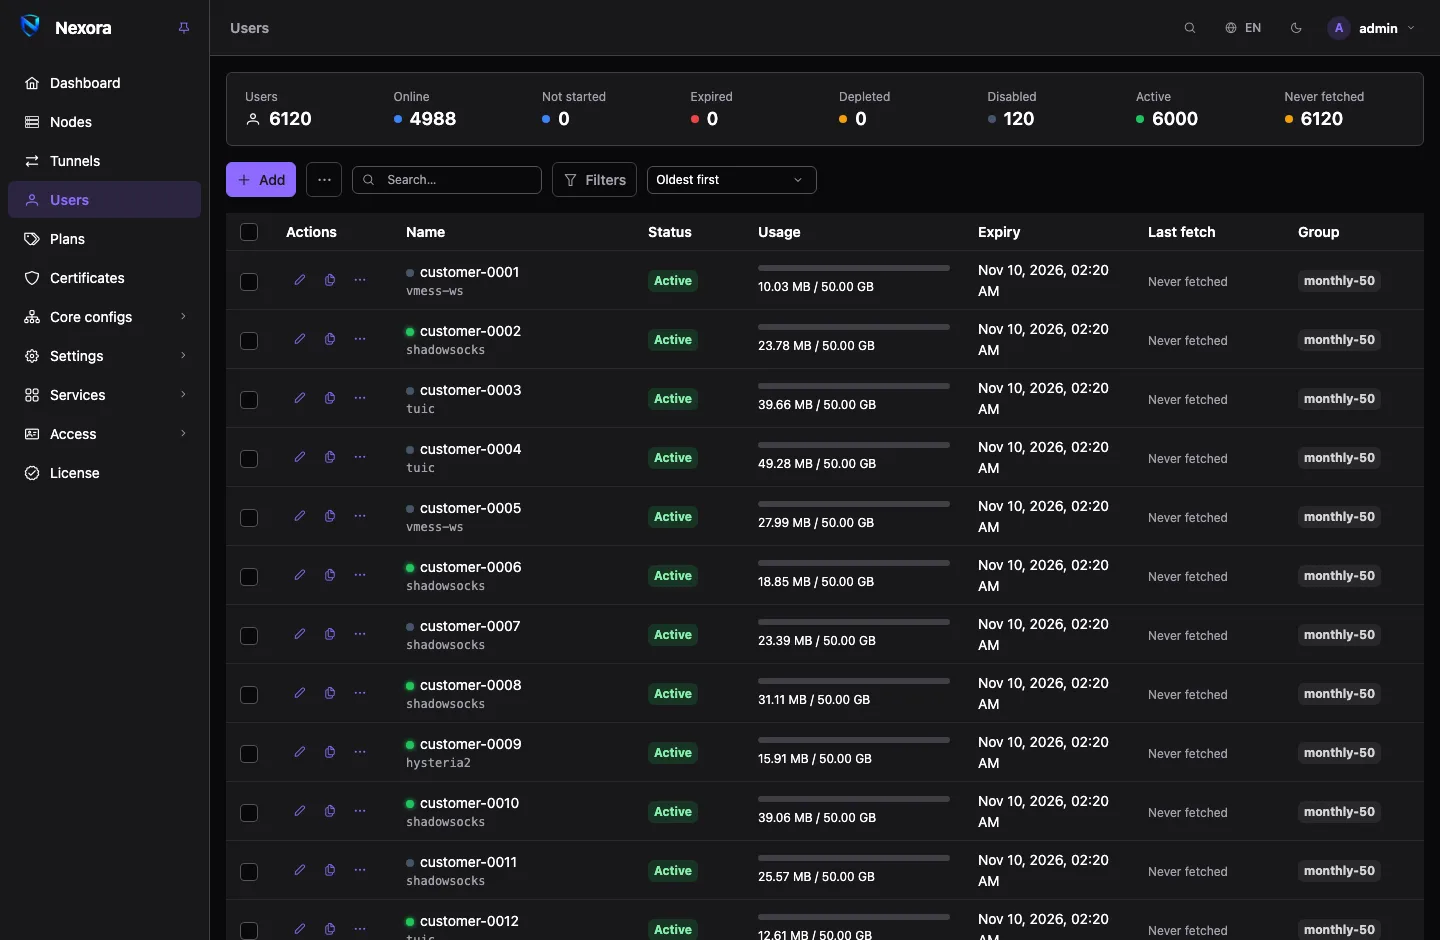Select checkbox for customer-0001 row
This screenshot has width=1440, height=940.
[x=249, y=282]
